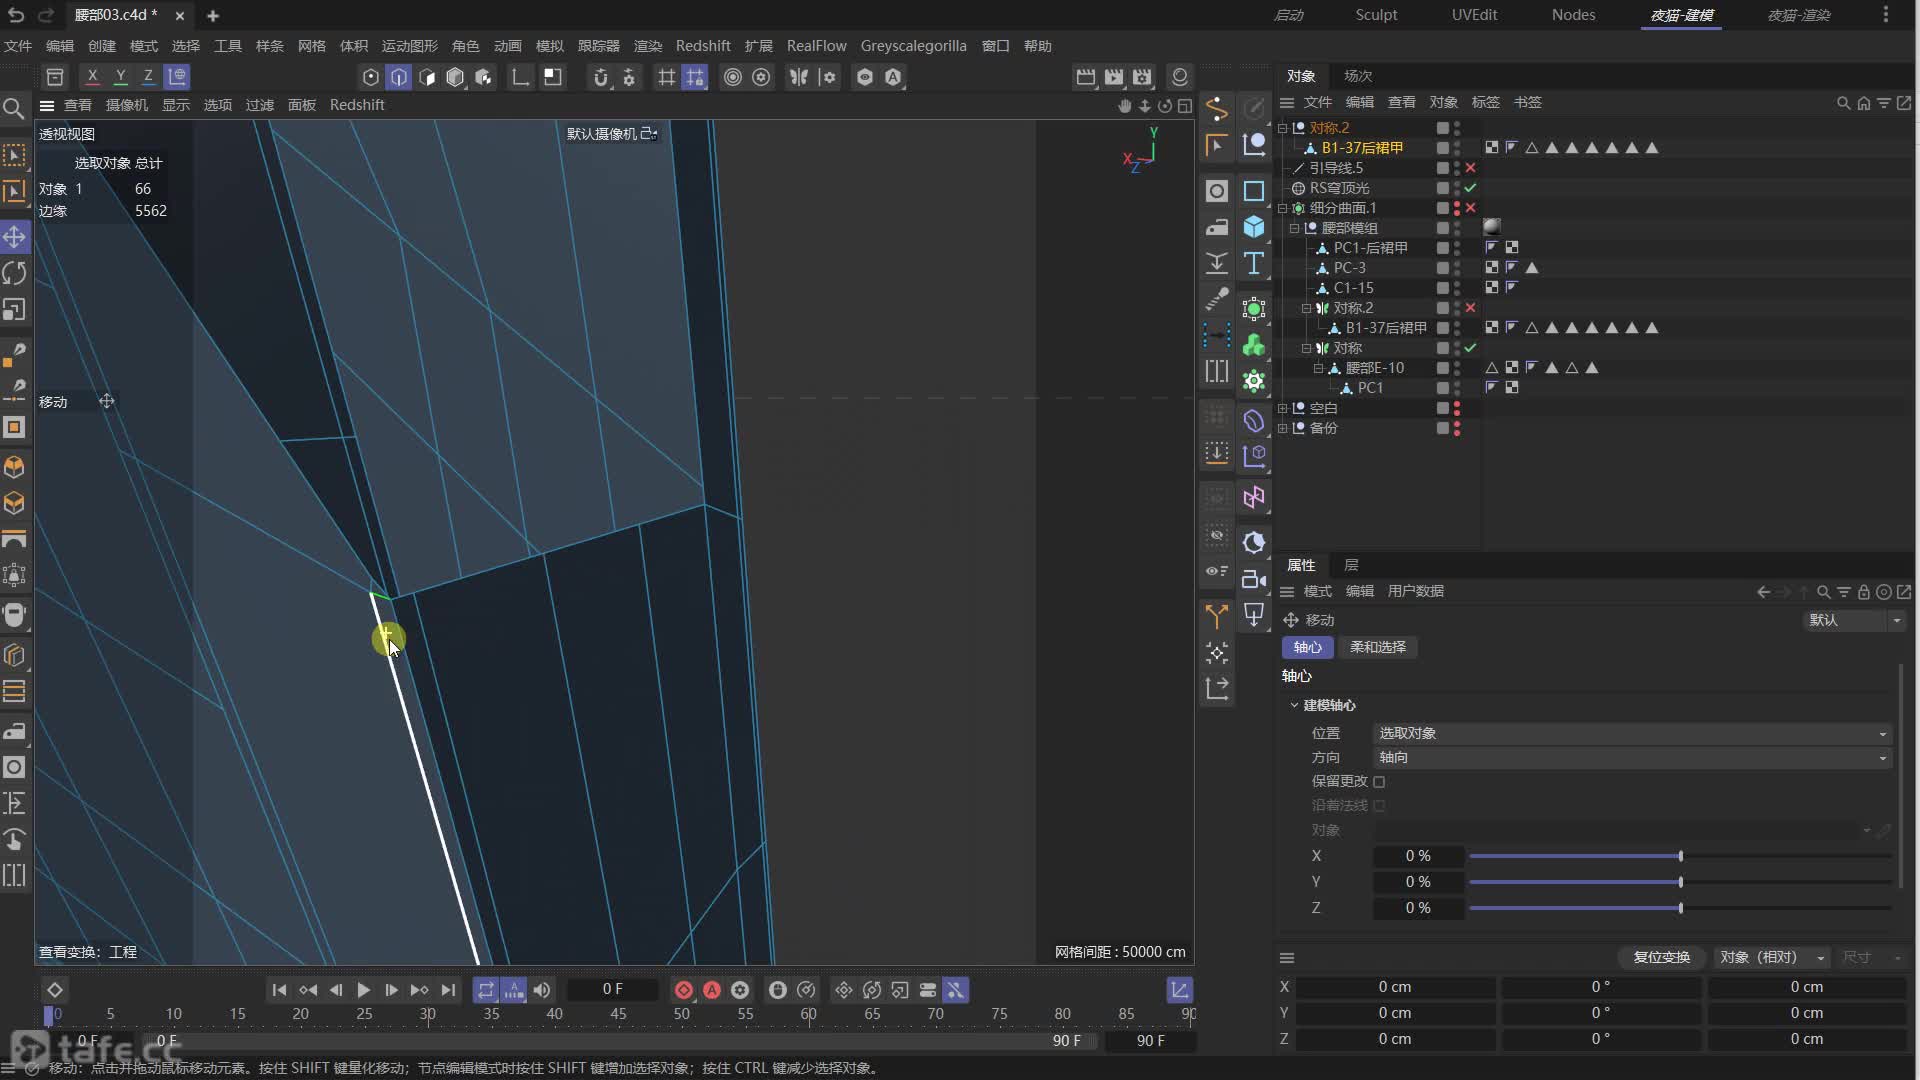
Task: Open viewport 显示 menu
Action: pyautogui.click(x=176, y=105)
